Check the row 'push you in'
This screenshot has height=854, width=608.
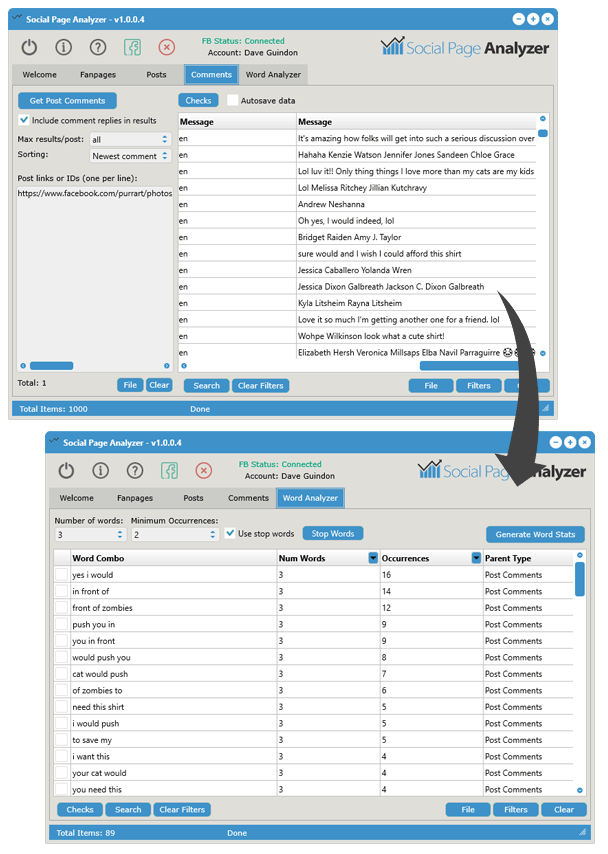tap(62, 624)
